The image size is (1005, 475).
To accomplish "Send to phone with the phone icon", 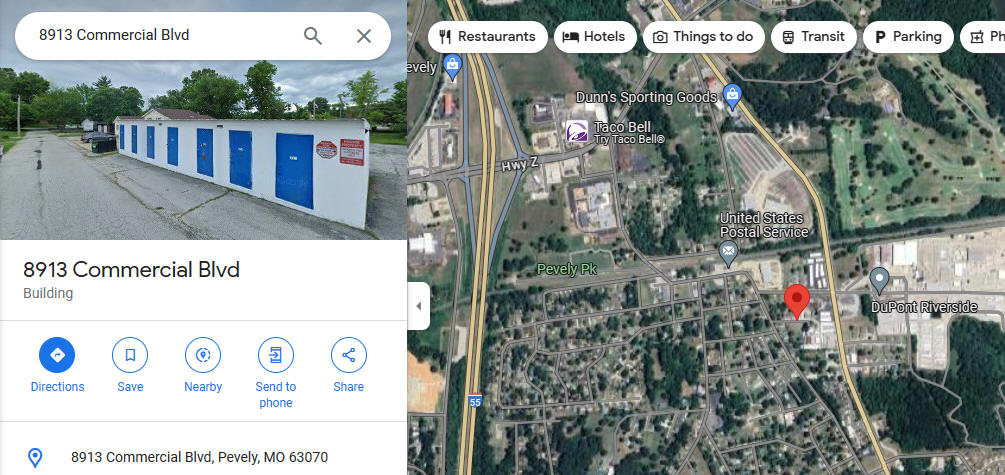I will click(x=276, y=355).
